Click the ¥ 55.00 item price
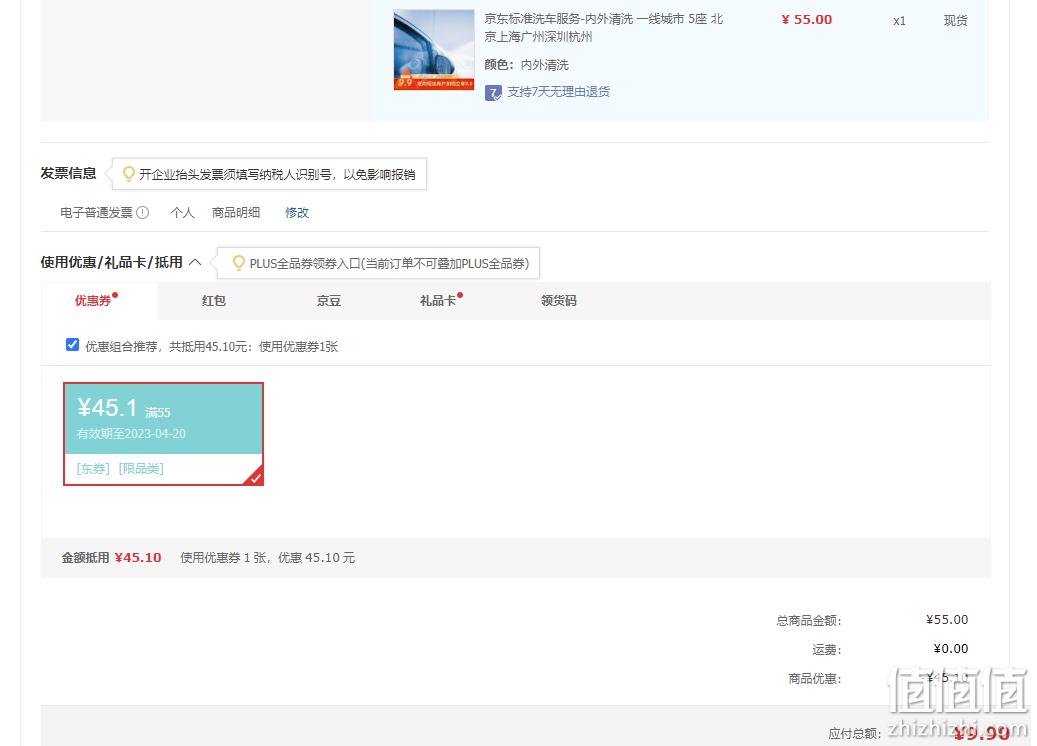This screenshot has width=1037, height=746. point(806,20)
